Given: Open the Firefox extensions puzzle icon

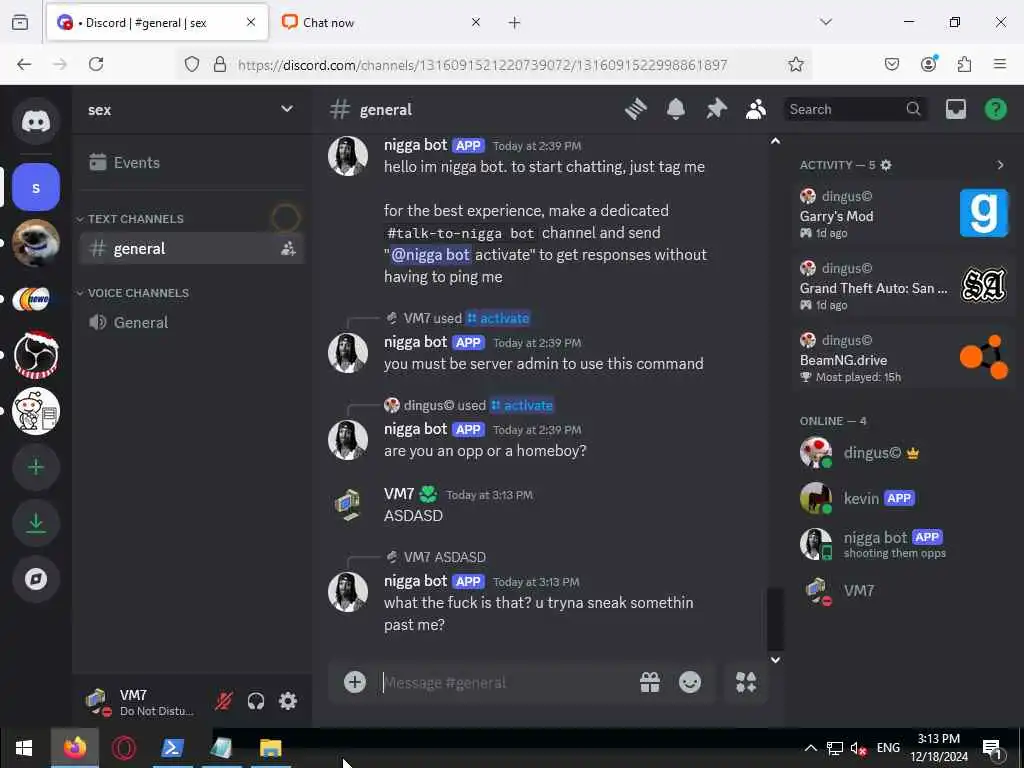Looking at the screenshot, I should pyautogui.click(x=965, y=64).
